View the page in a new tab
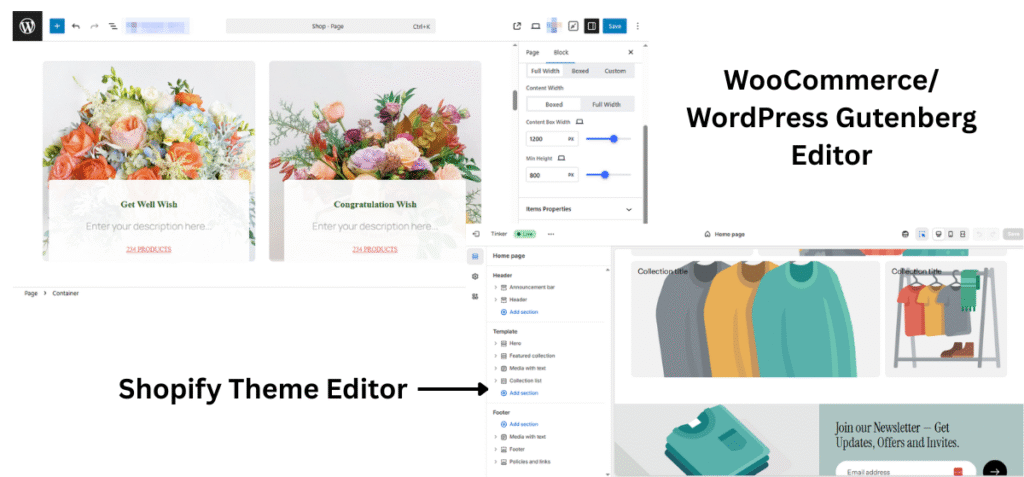 tap(517, 26)
